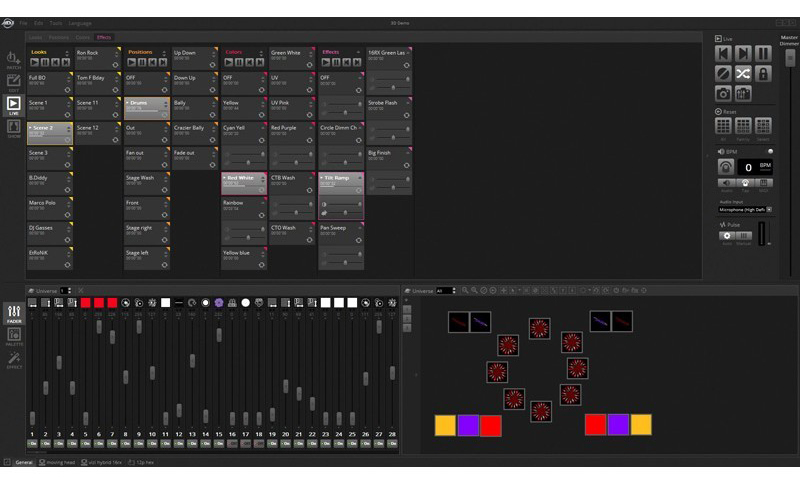
Task: Pause playback in the Live panel
Action: coord(763,53)
